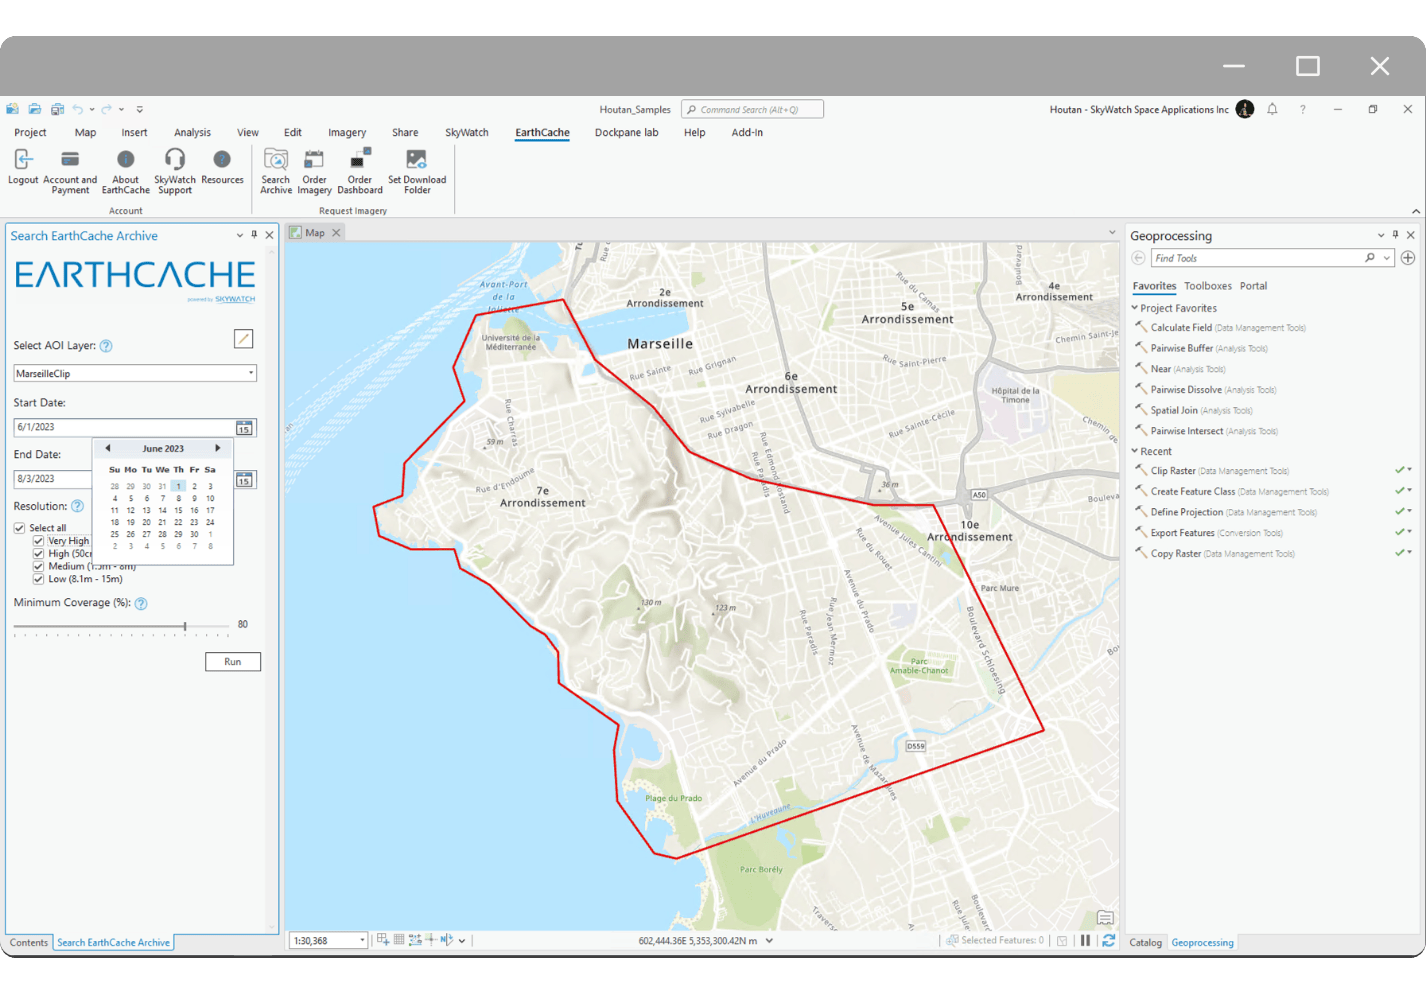This screenshot has height=992, width=1426.
Task: Open the Customize Quick Access Toolbar dropdown
Action: click(139, 109)
